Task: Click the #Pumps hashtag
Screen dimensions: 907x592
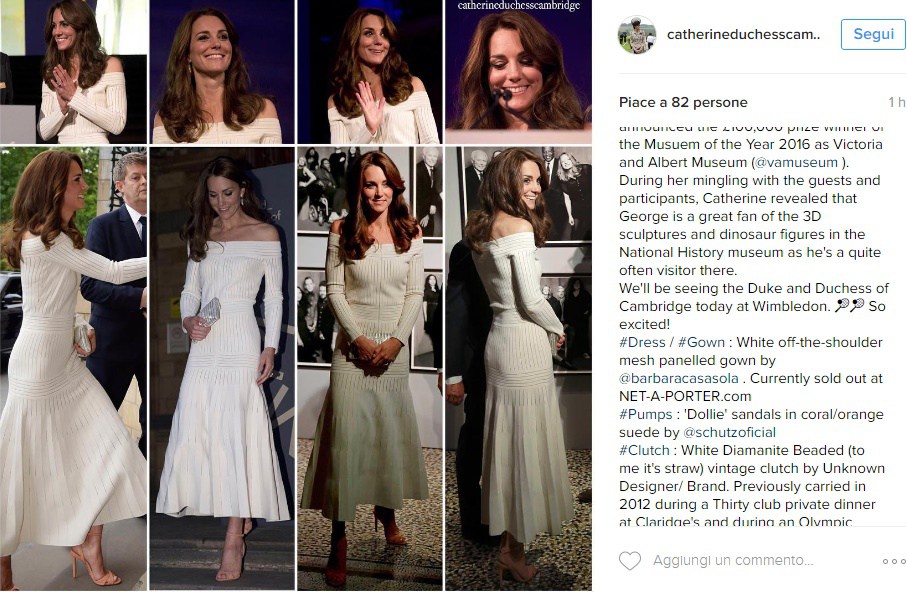Action: pyautogui.click(x=646, y=415)
